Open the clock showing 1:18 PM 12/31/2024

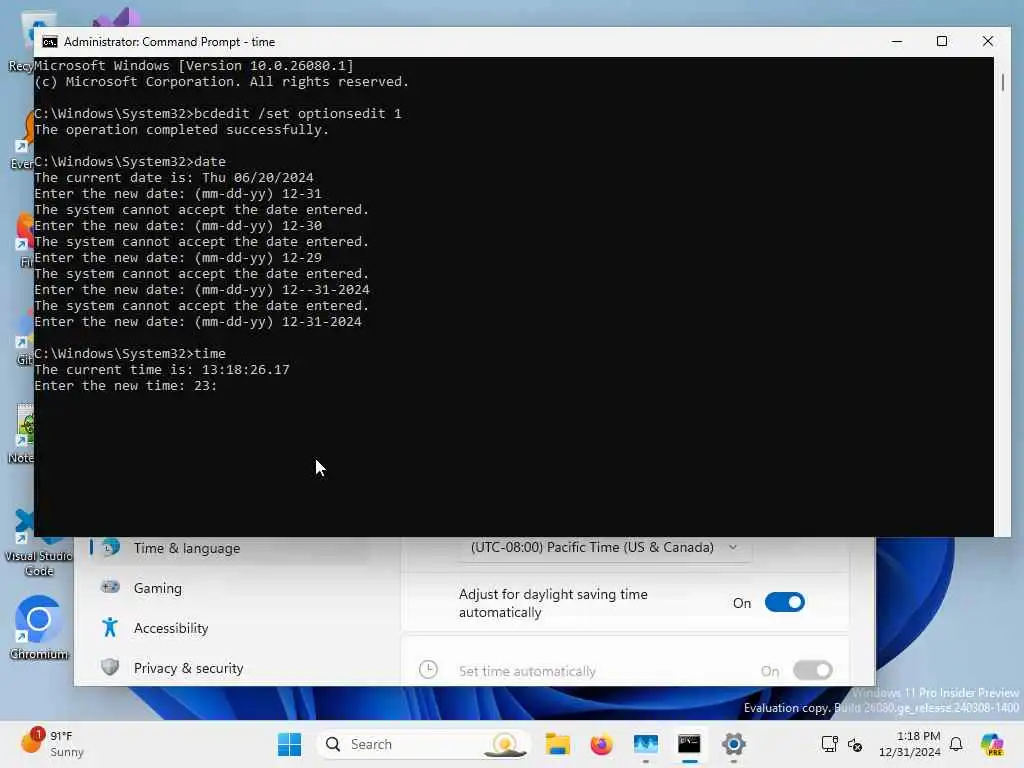point(909,744)
